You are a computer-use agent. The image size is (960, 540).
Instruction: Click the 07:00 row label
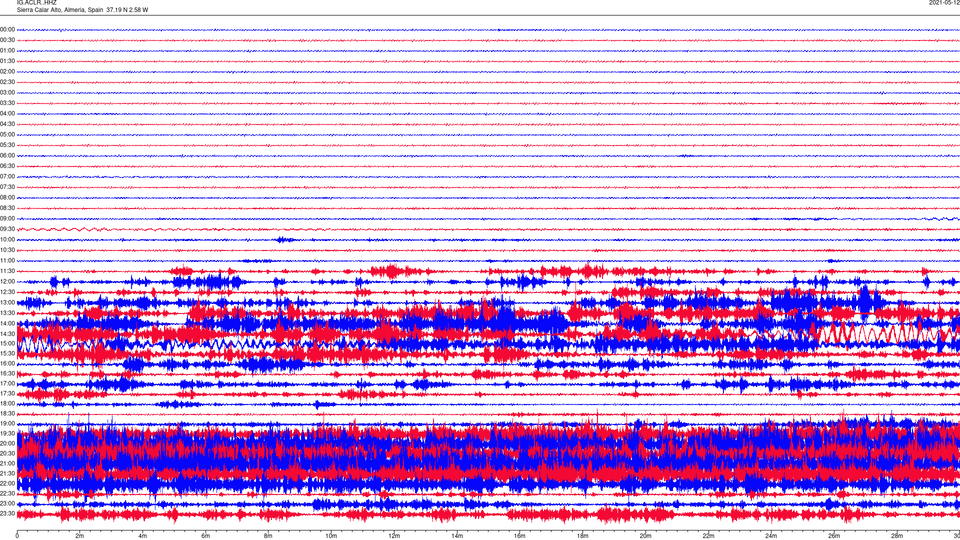point(7,177)
